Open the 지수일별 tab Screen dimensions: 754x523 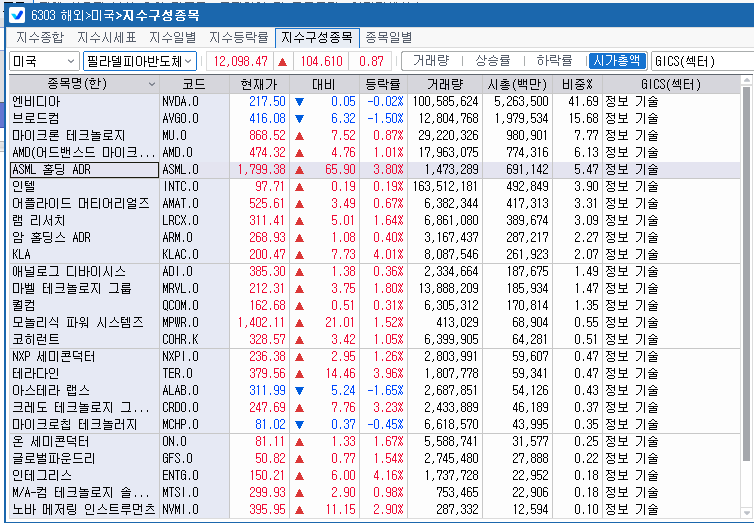[172, 37]
